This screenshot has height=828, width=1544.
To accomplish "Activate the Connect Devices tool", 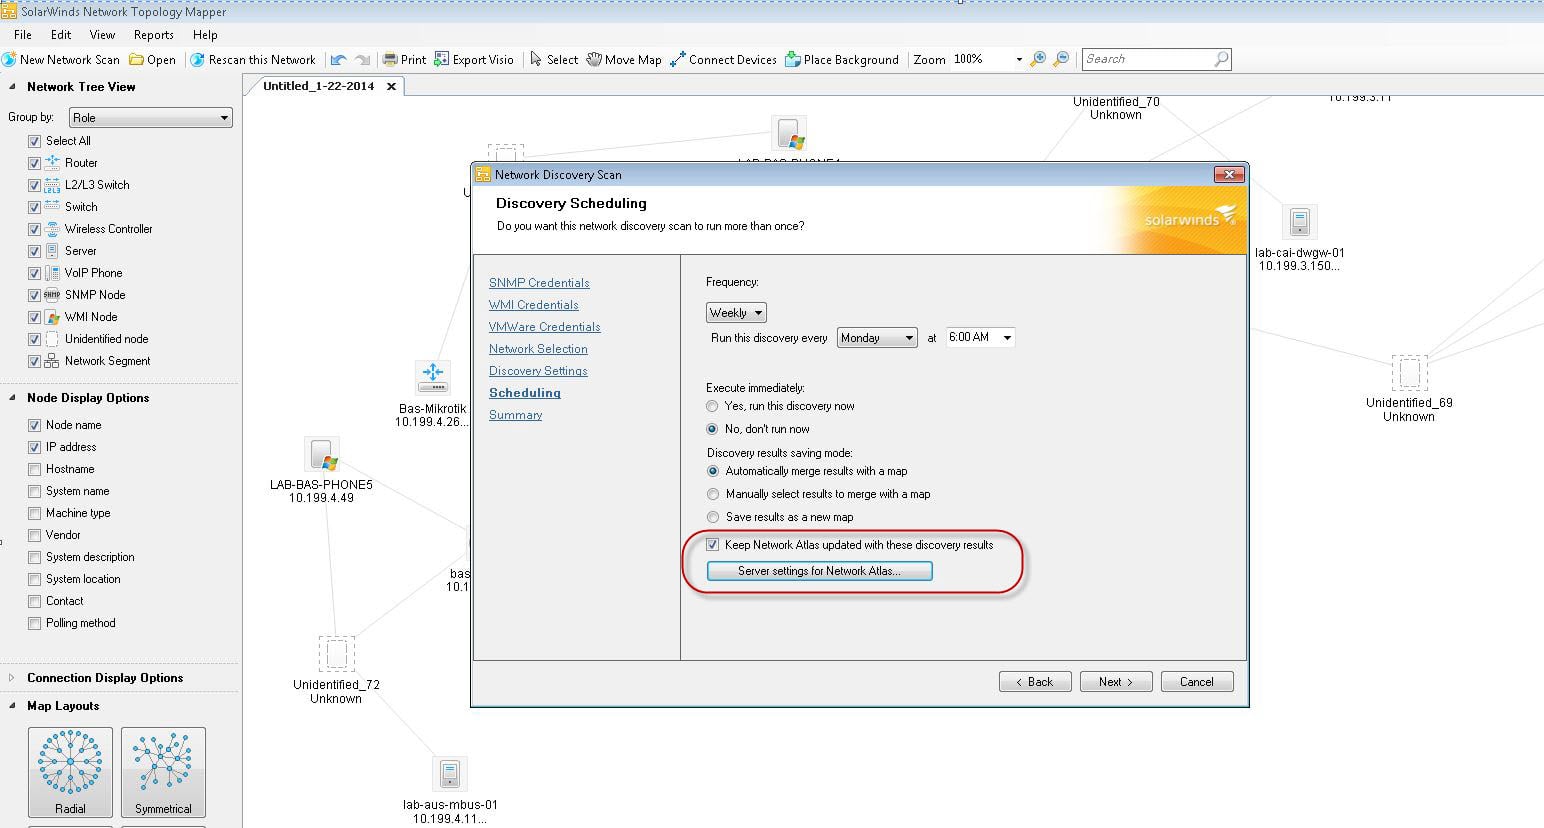I will (723, 60).
